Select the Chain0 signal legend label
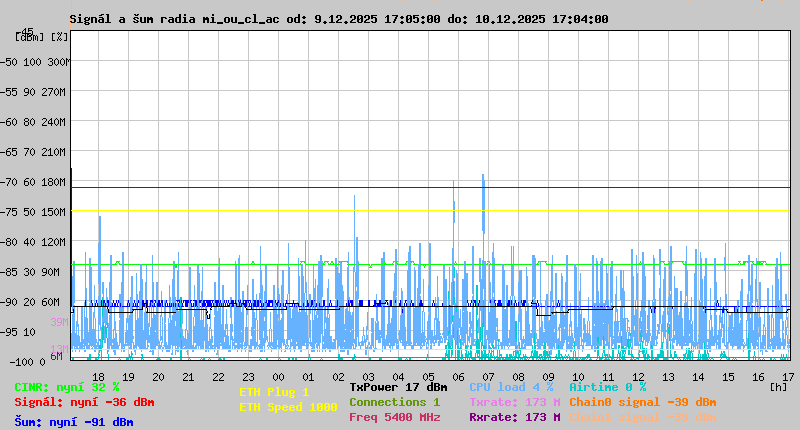The height and width of the screenshot is (430, 800). (x=642, y=402)
